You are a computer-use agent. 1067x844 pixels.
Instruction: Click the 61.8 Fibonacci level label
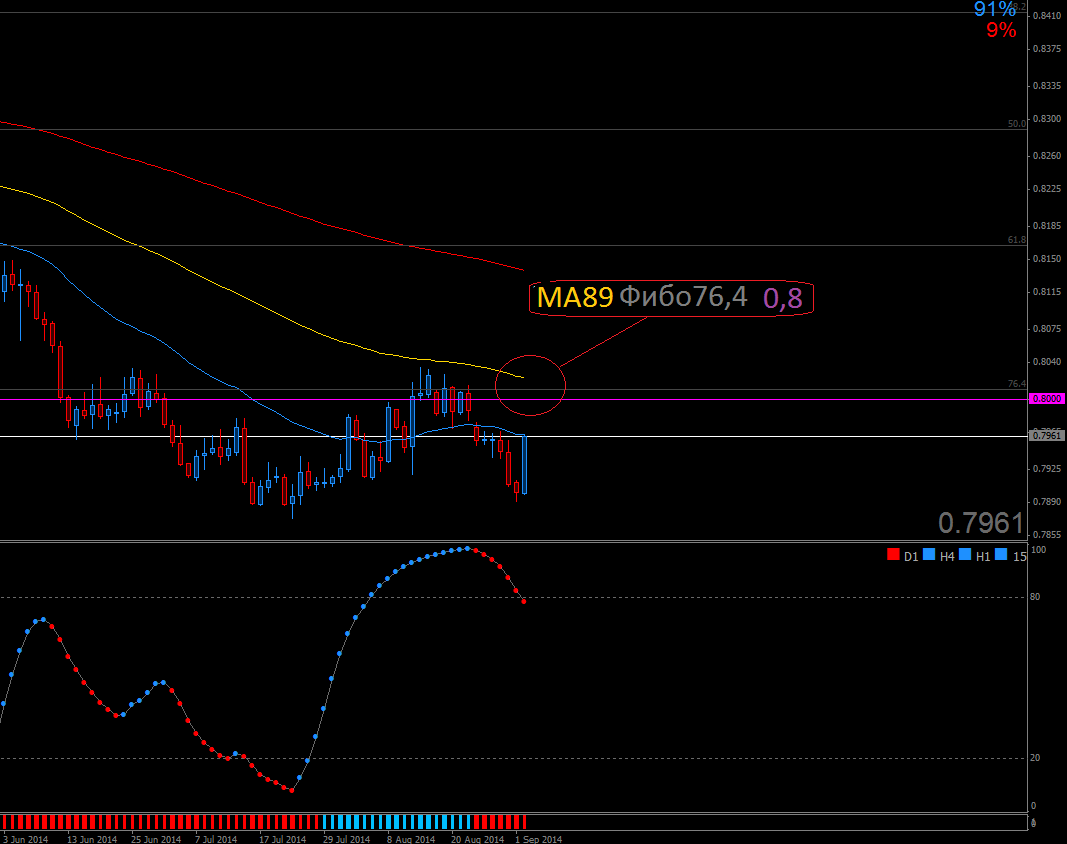pyautogui.click(x=1017, y=240)
